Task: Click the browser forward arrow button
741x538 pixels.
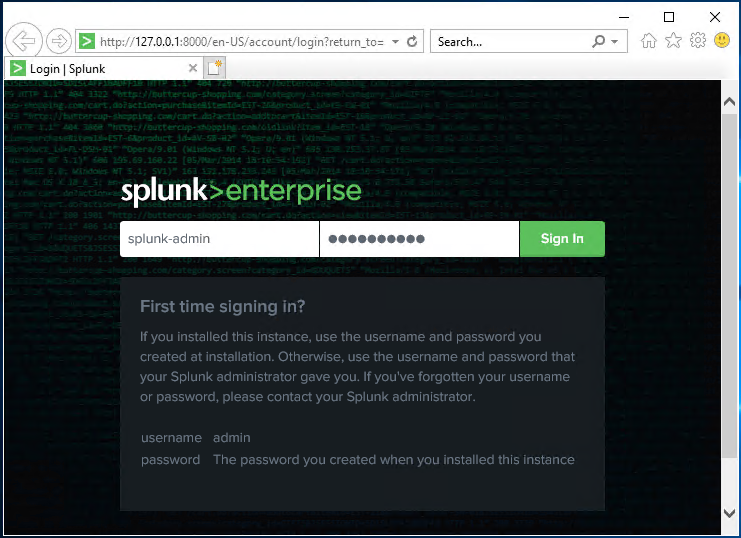Action: click(x=59, y=41)
